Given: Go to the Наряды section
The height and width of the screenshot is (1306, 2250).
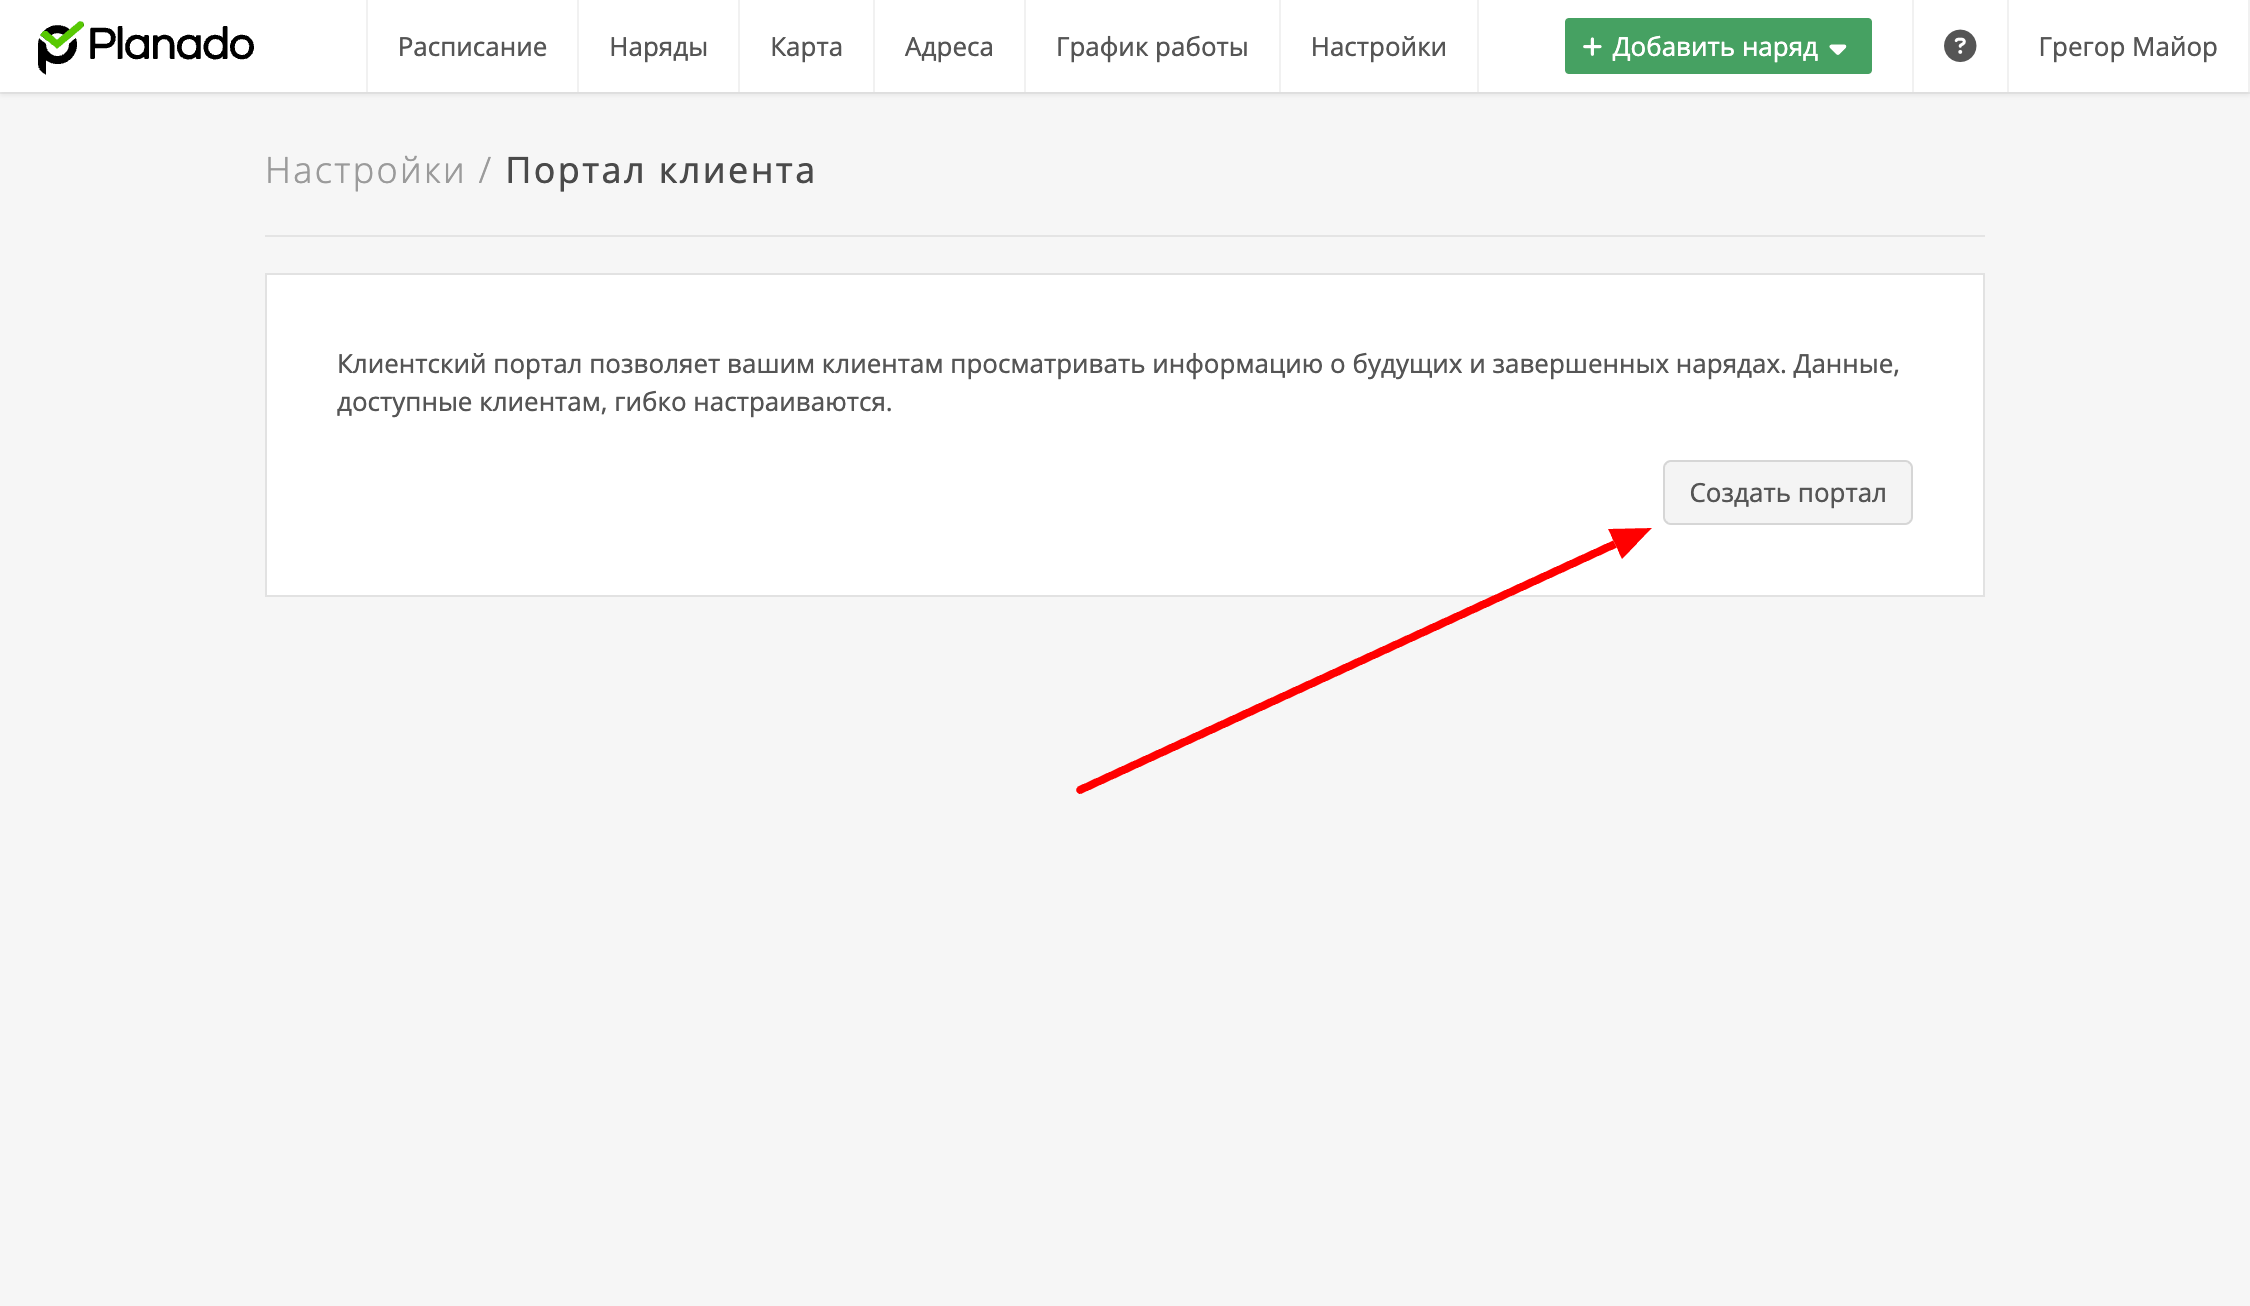Looking at the screenshot, I should pos(658,47).
